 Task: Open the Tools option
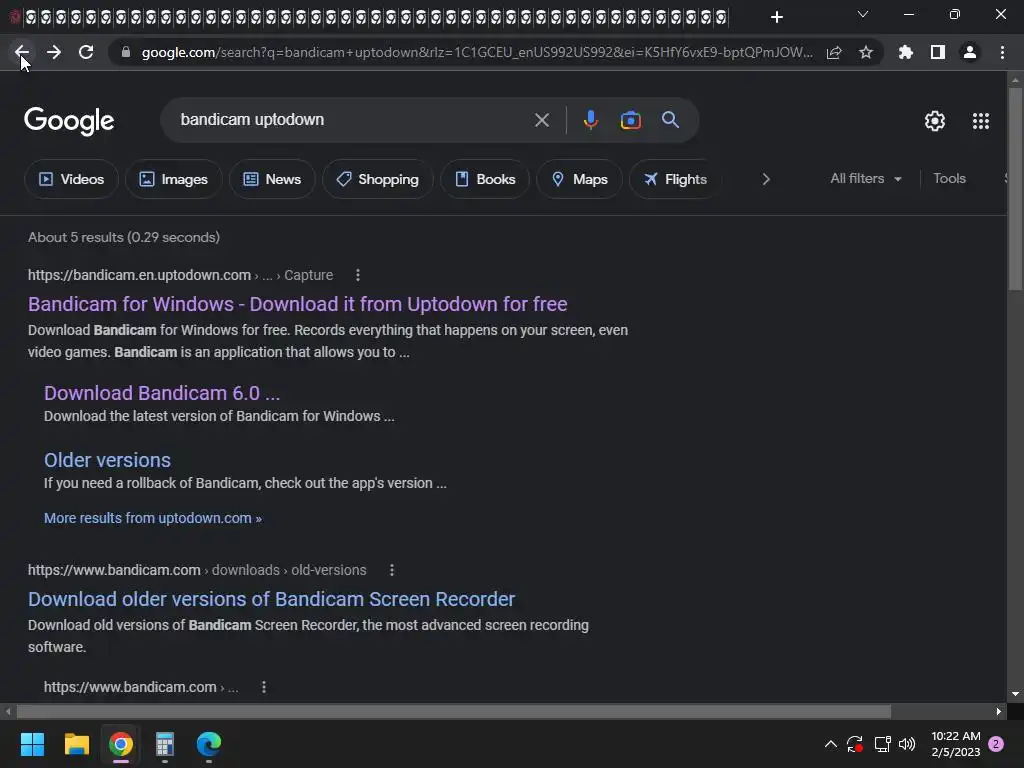click(949, 178)
